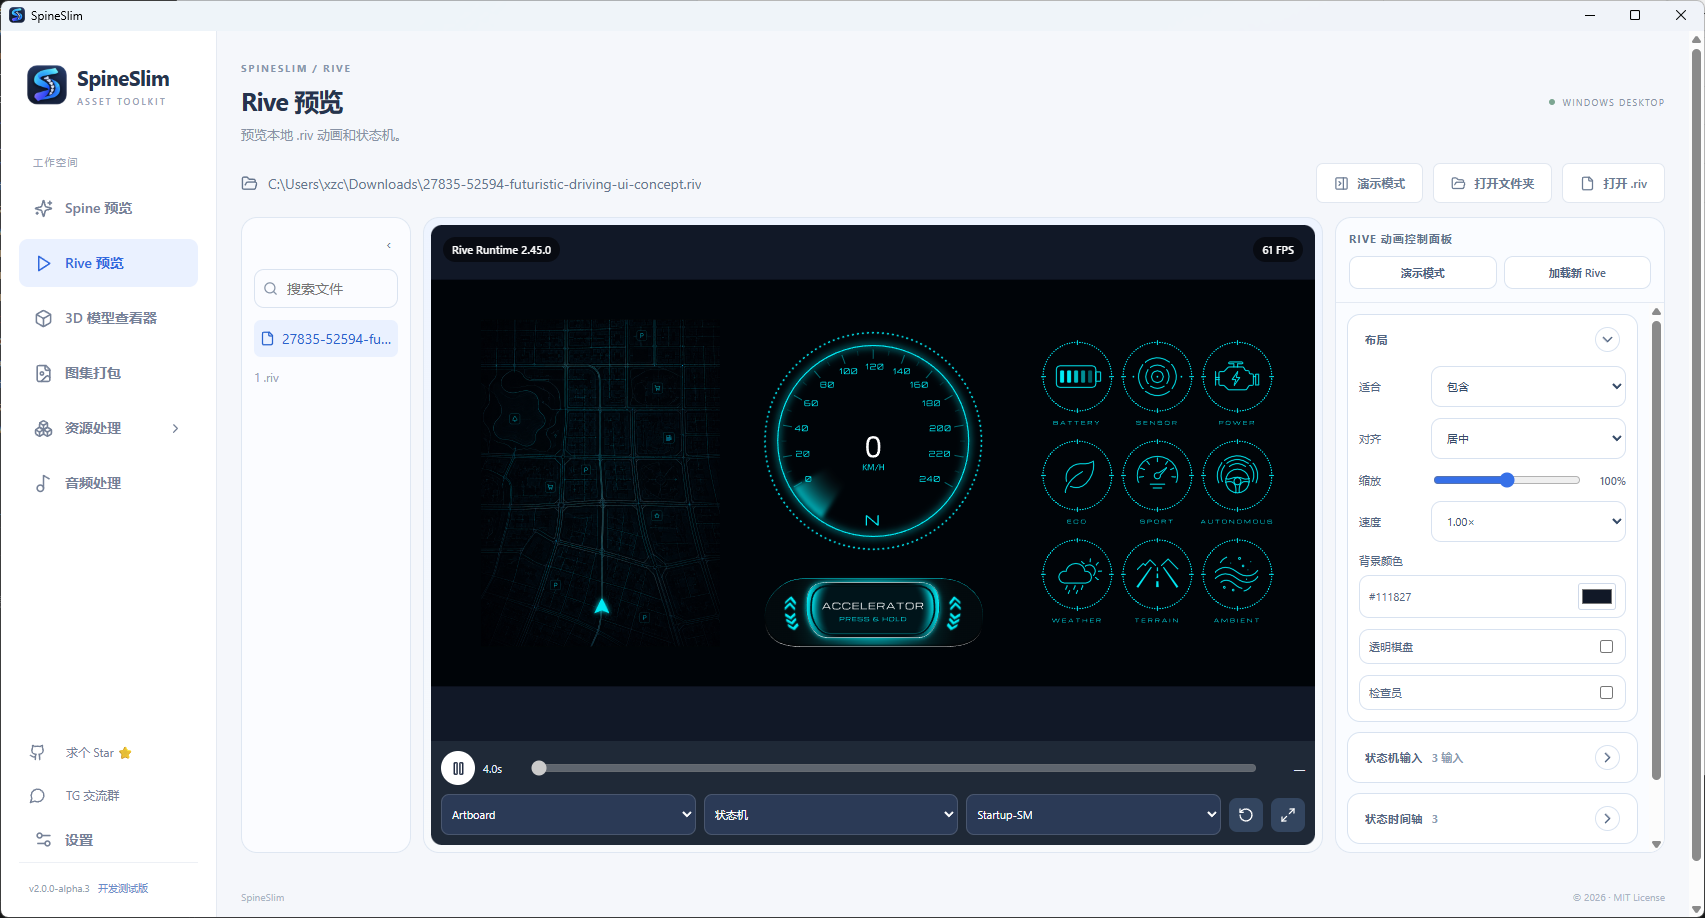Select the Terrain road icon
Screen dimensions: 1705x918
pyautogui.click(x=1157, y=575)
